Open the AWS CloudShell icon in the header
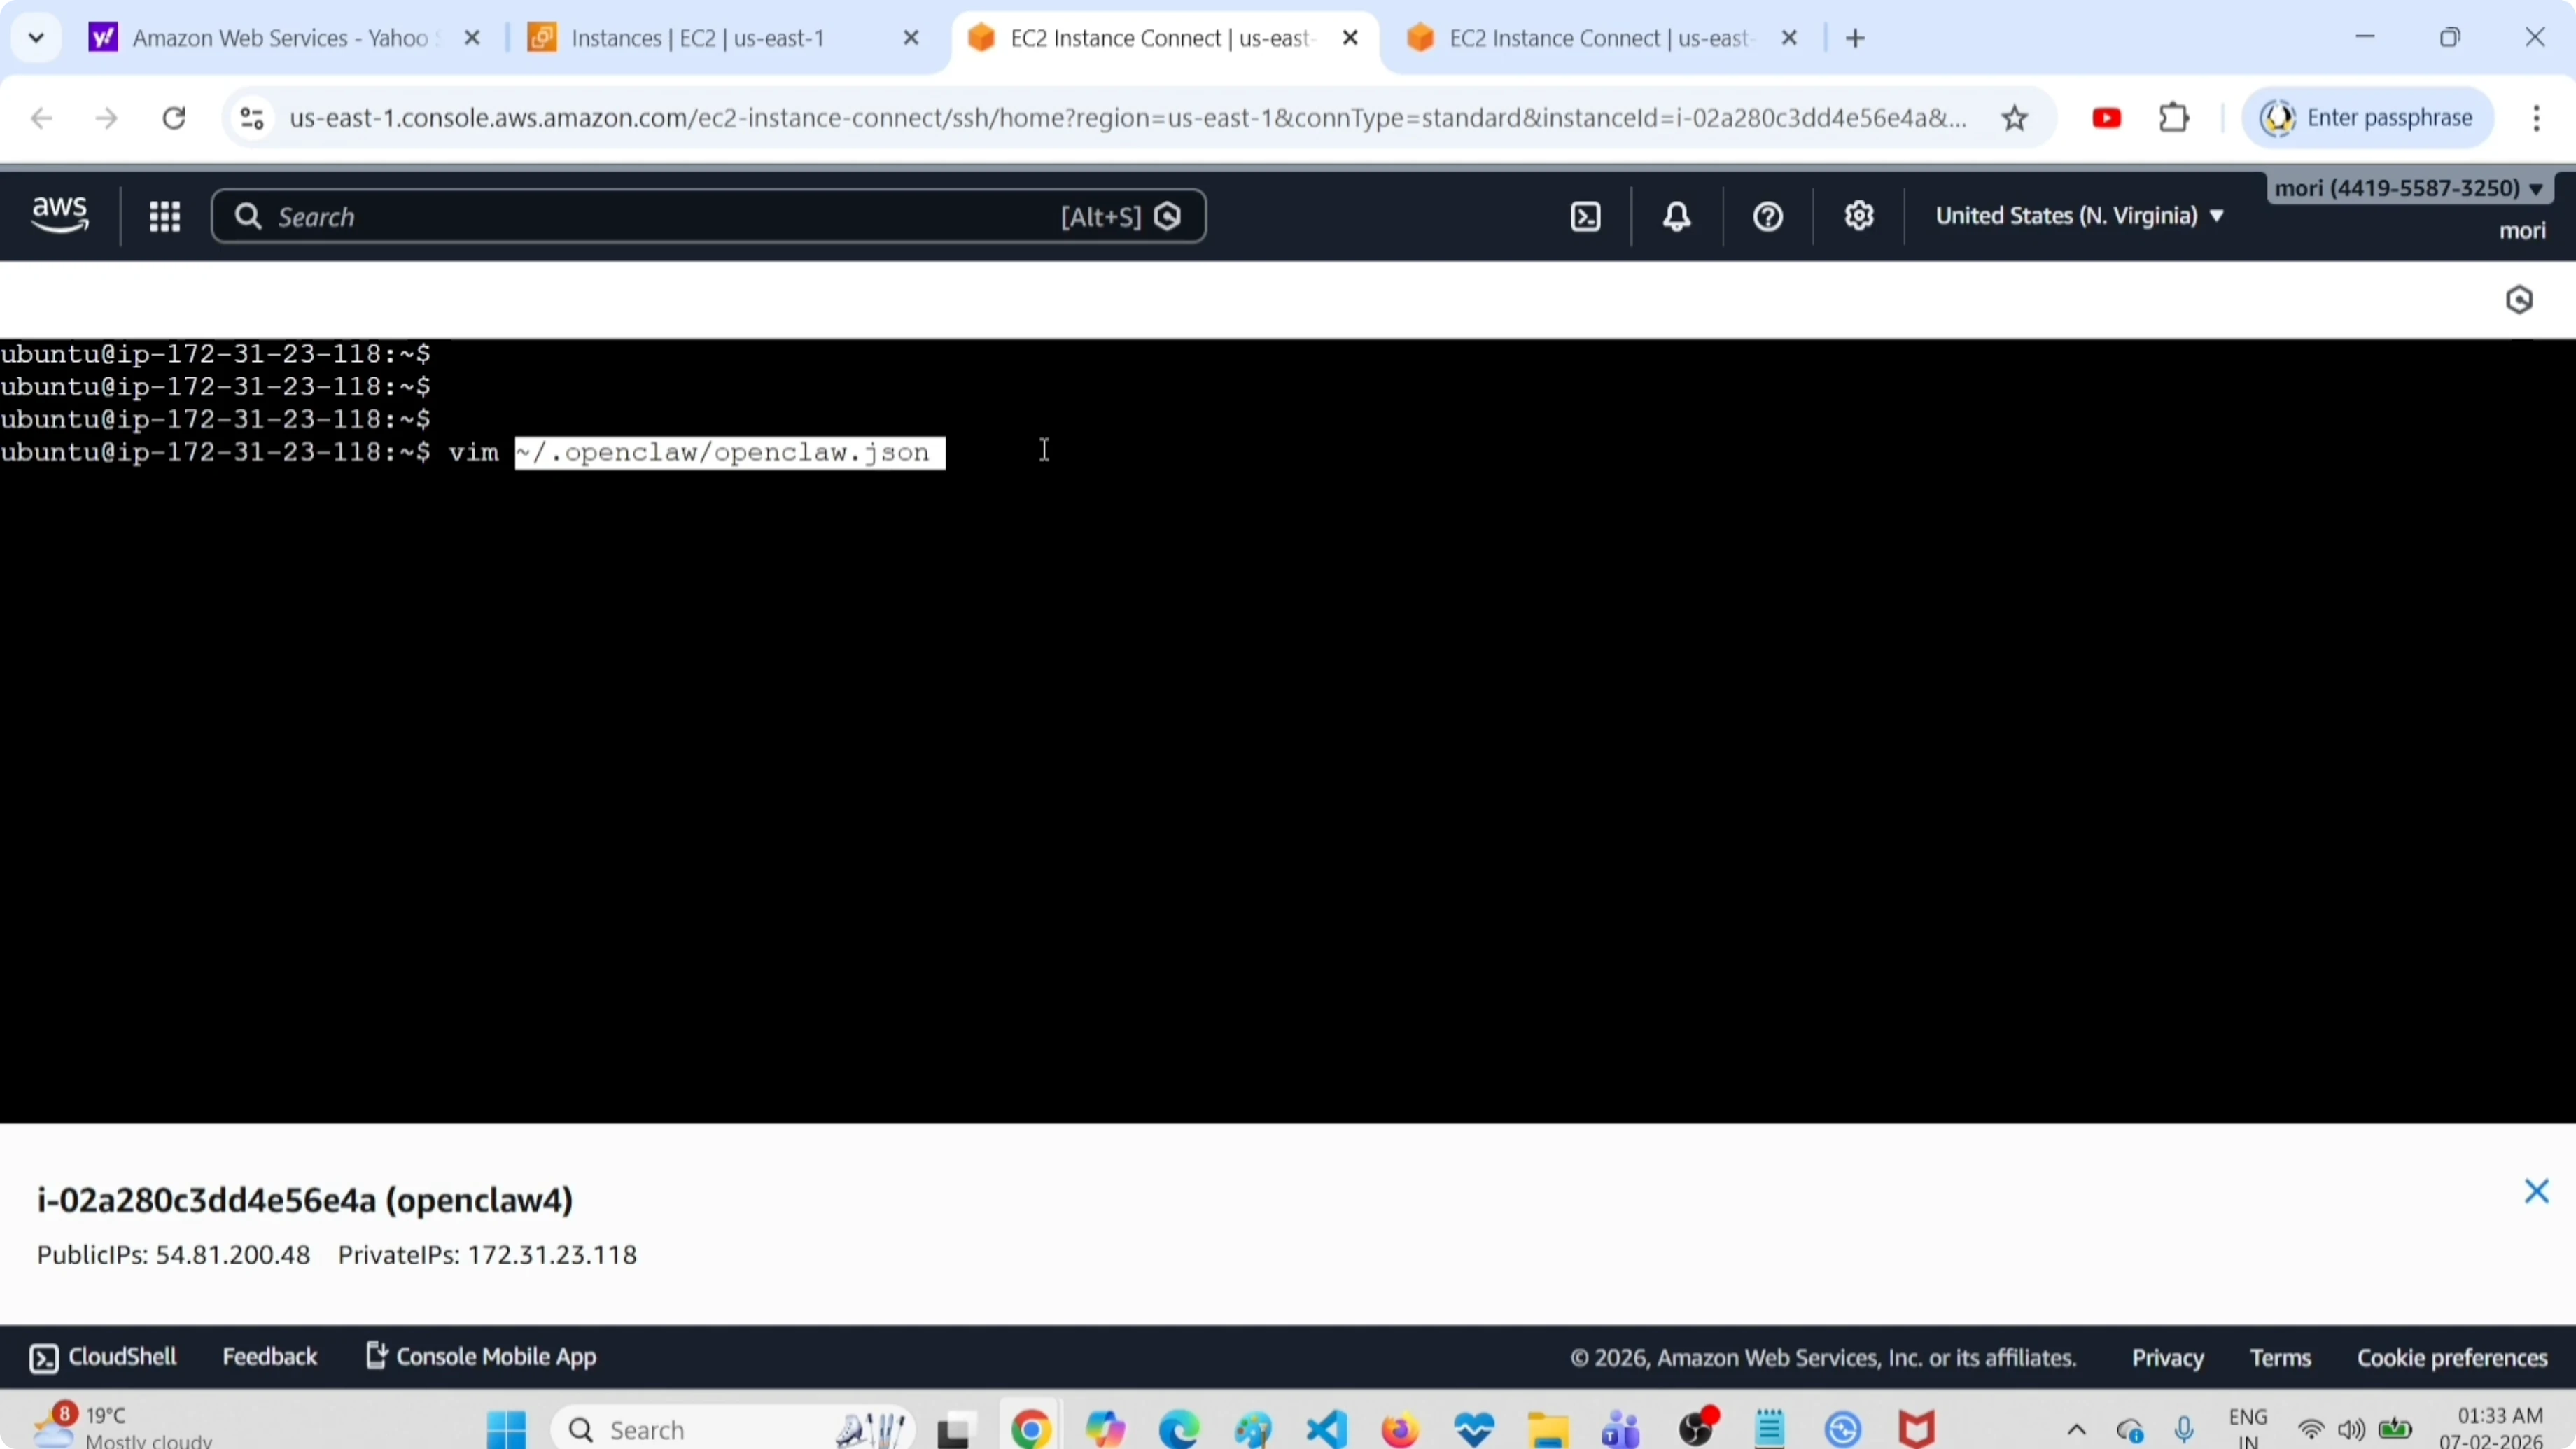Image resolution: width=2576 pixels, height=1449 pixels. click(1585, 217)
